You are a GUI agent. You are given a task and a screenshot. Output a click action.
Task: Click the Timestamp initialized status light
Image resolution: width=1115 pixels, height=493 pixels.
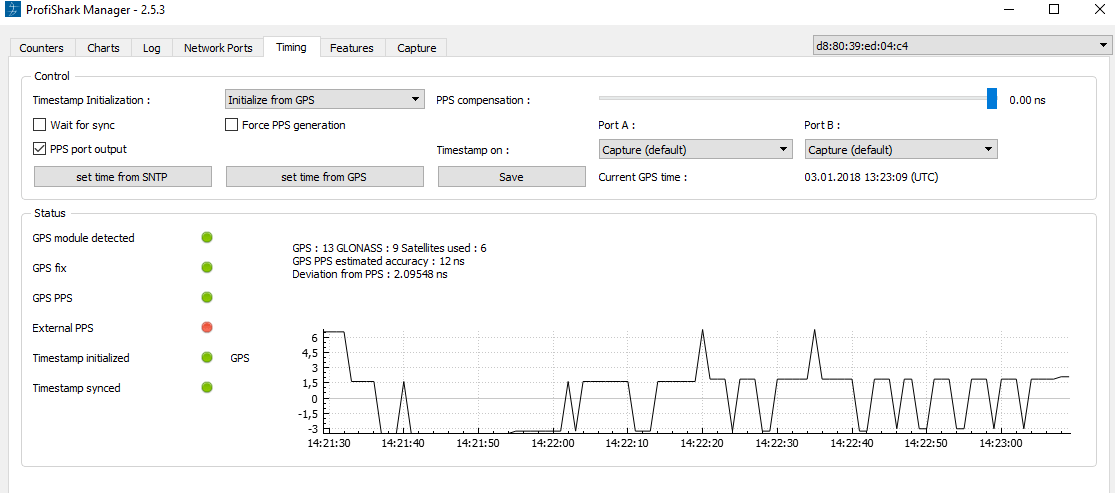tap(207, 358)
